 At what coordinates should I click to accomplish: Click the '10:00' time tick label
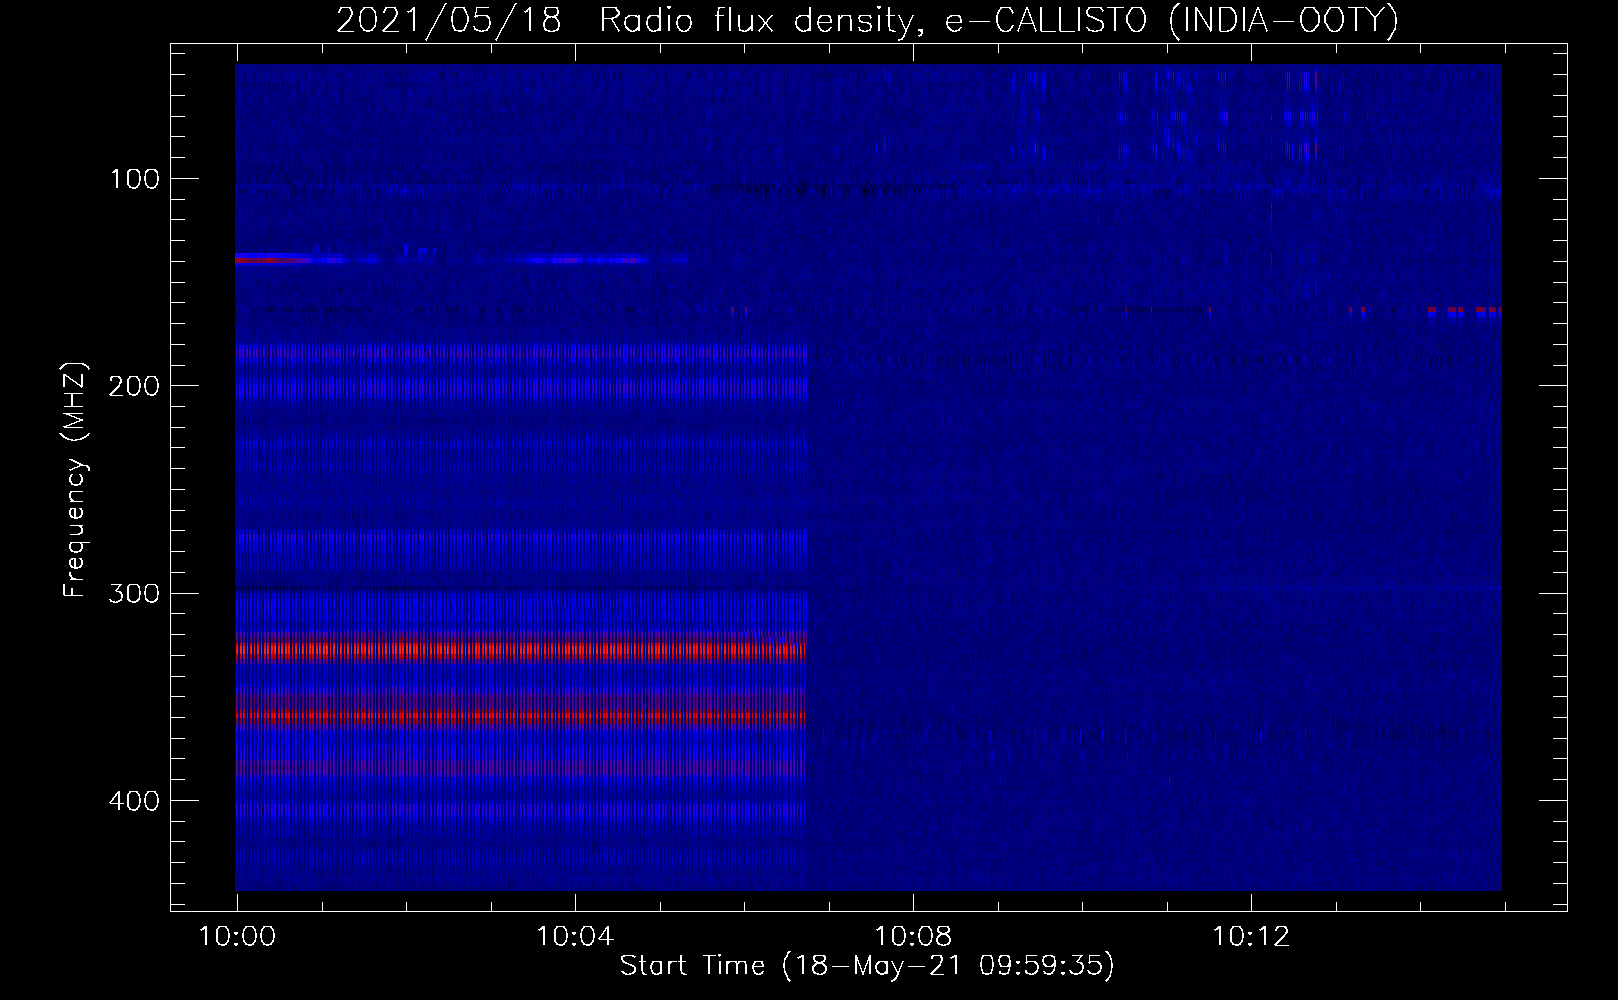tap(238, 937)
